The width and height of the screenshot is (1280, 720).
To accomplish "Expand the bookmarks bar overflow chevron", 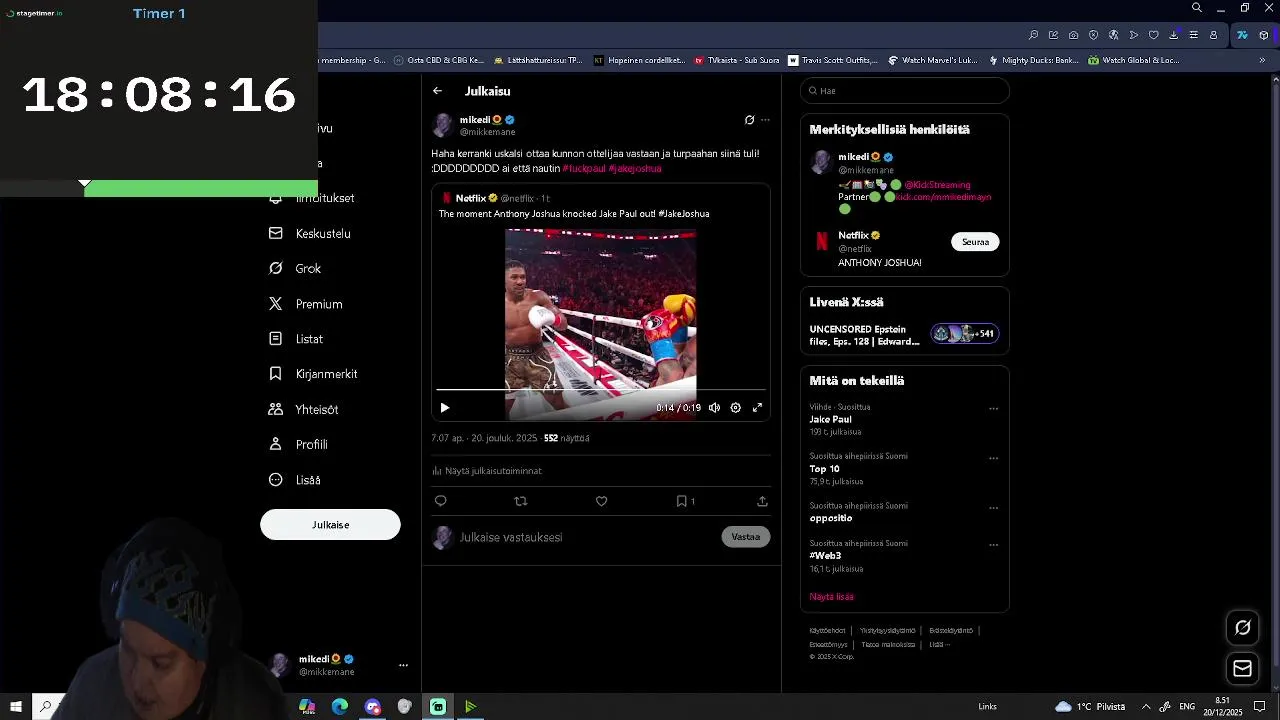I will pyautogui.click(x=1262, y=60).
